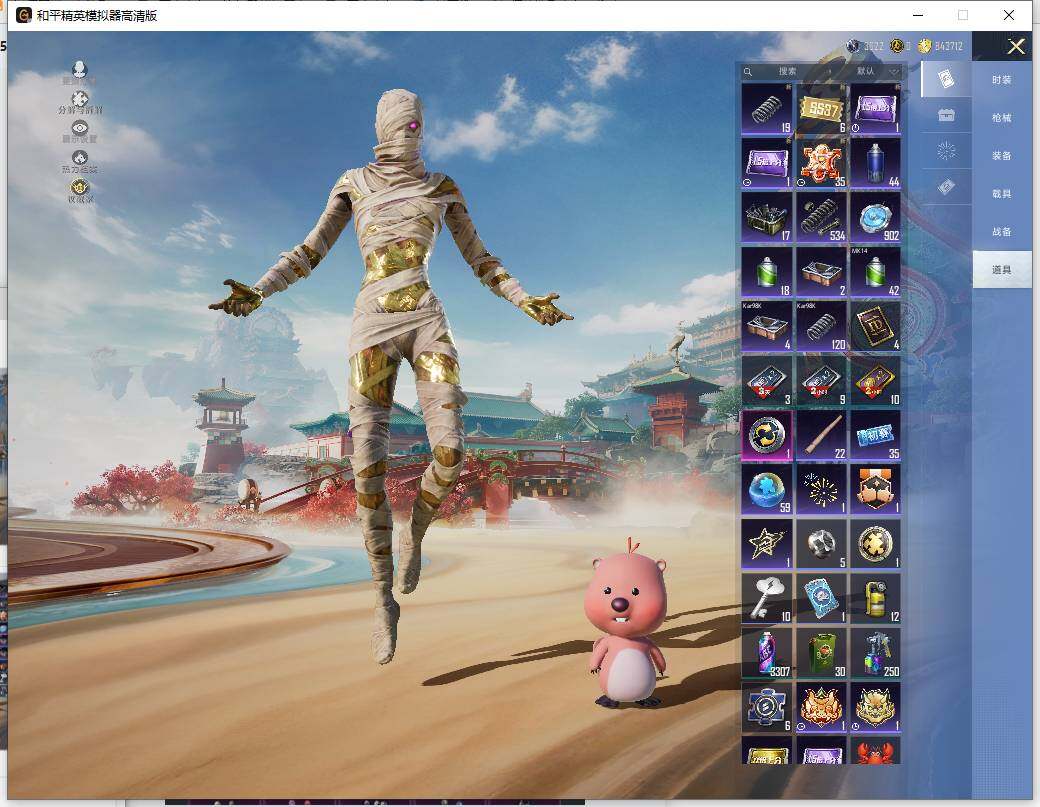Close the inventory with the X button

1016,46
